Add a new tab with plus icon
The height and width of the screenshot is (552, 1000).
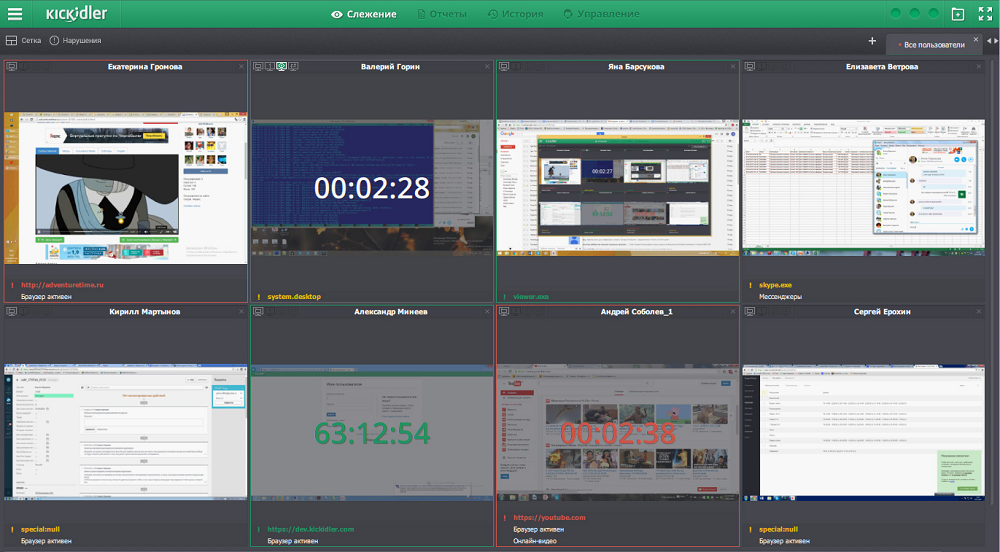[872, 41]
